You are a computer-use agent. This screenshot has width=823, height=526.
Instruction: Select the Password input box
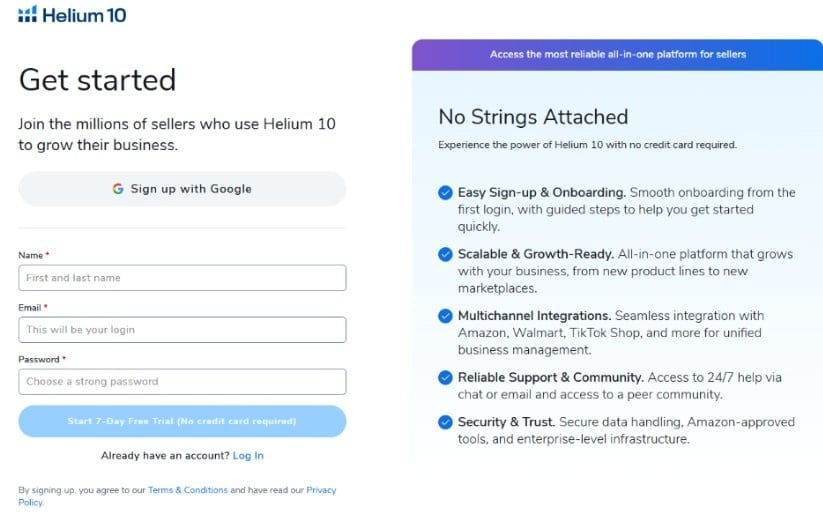pos(182,382)
